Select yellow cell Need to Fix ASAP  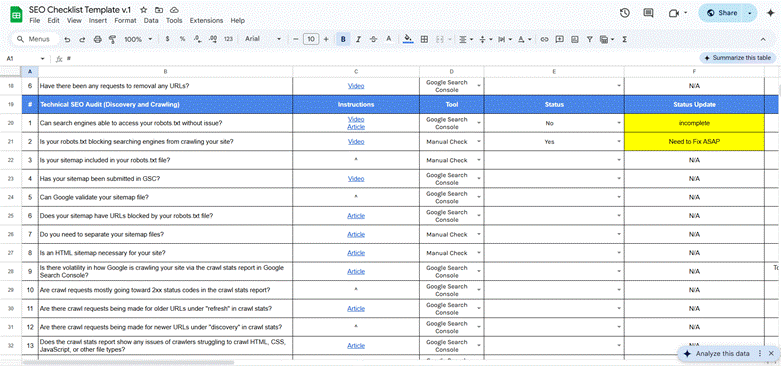click(x=694, y=142)
